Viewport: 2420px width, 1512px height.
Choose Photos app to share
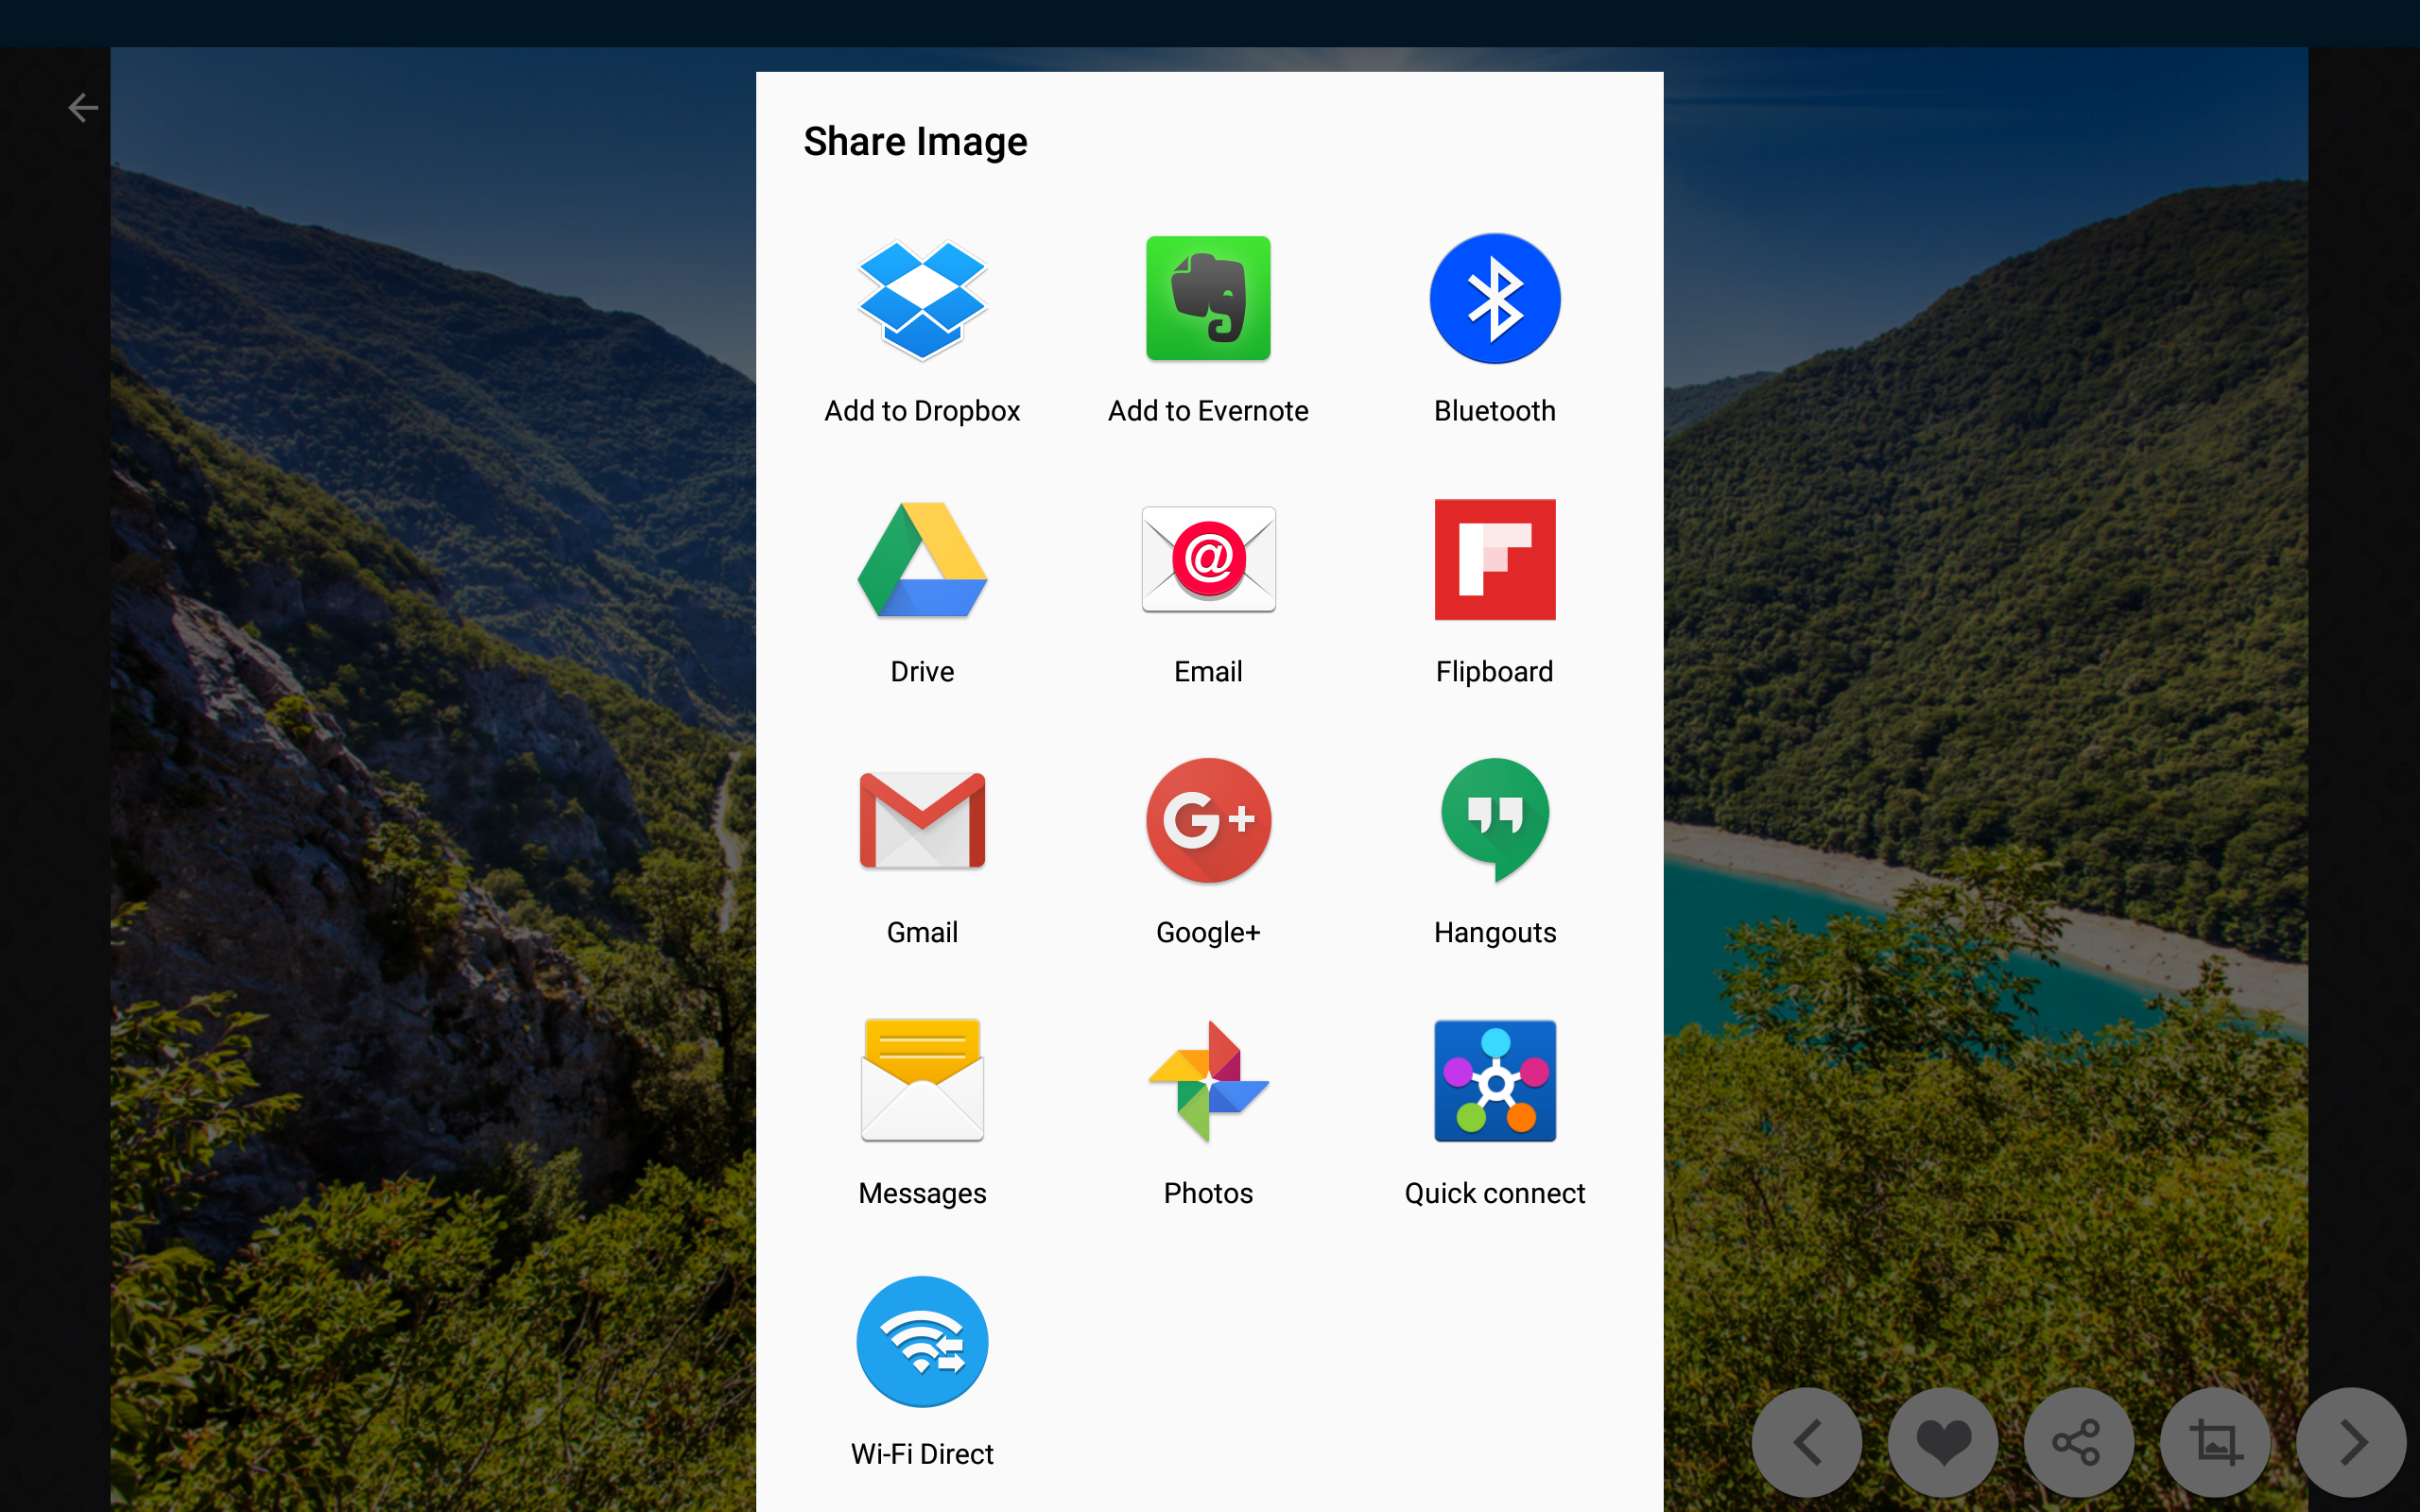[1208, 1110]
